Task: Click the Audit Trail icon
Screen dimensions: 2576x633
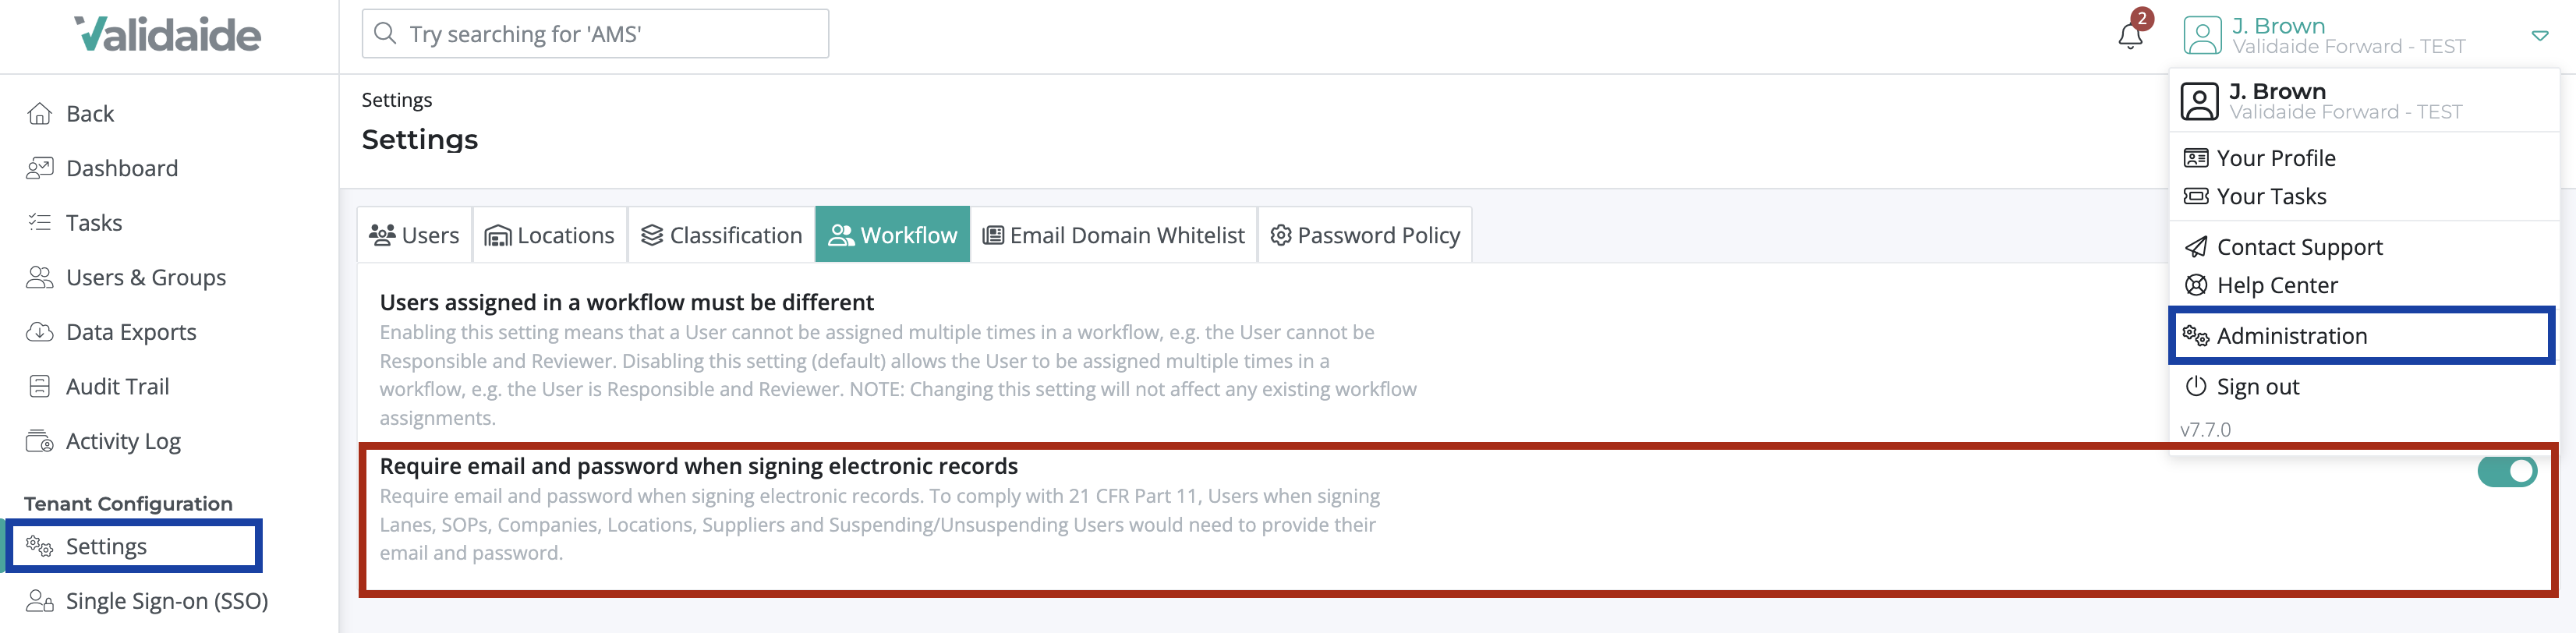Action: point(39,386)
